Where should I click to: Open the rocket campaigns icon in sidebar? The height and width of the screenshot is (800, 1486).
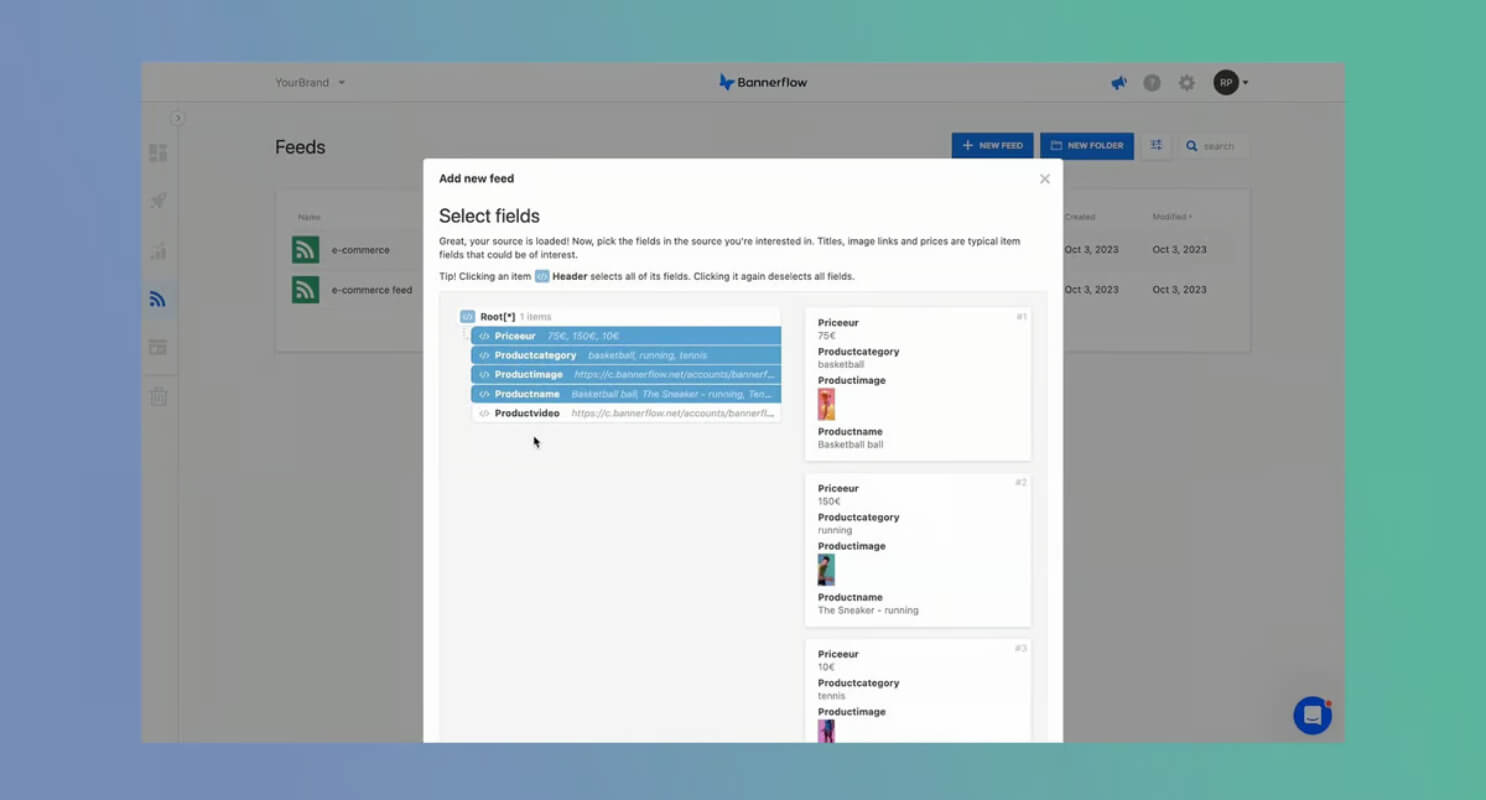(x=158, y=201)
